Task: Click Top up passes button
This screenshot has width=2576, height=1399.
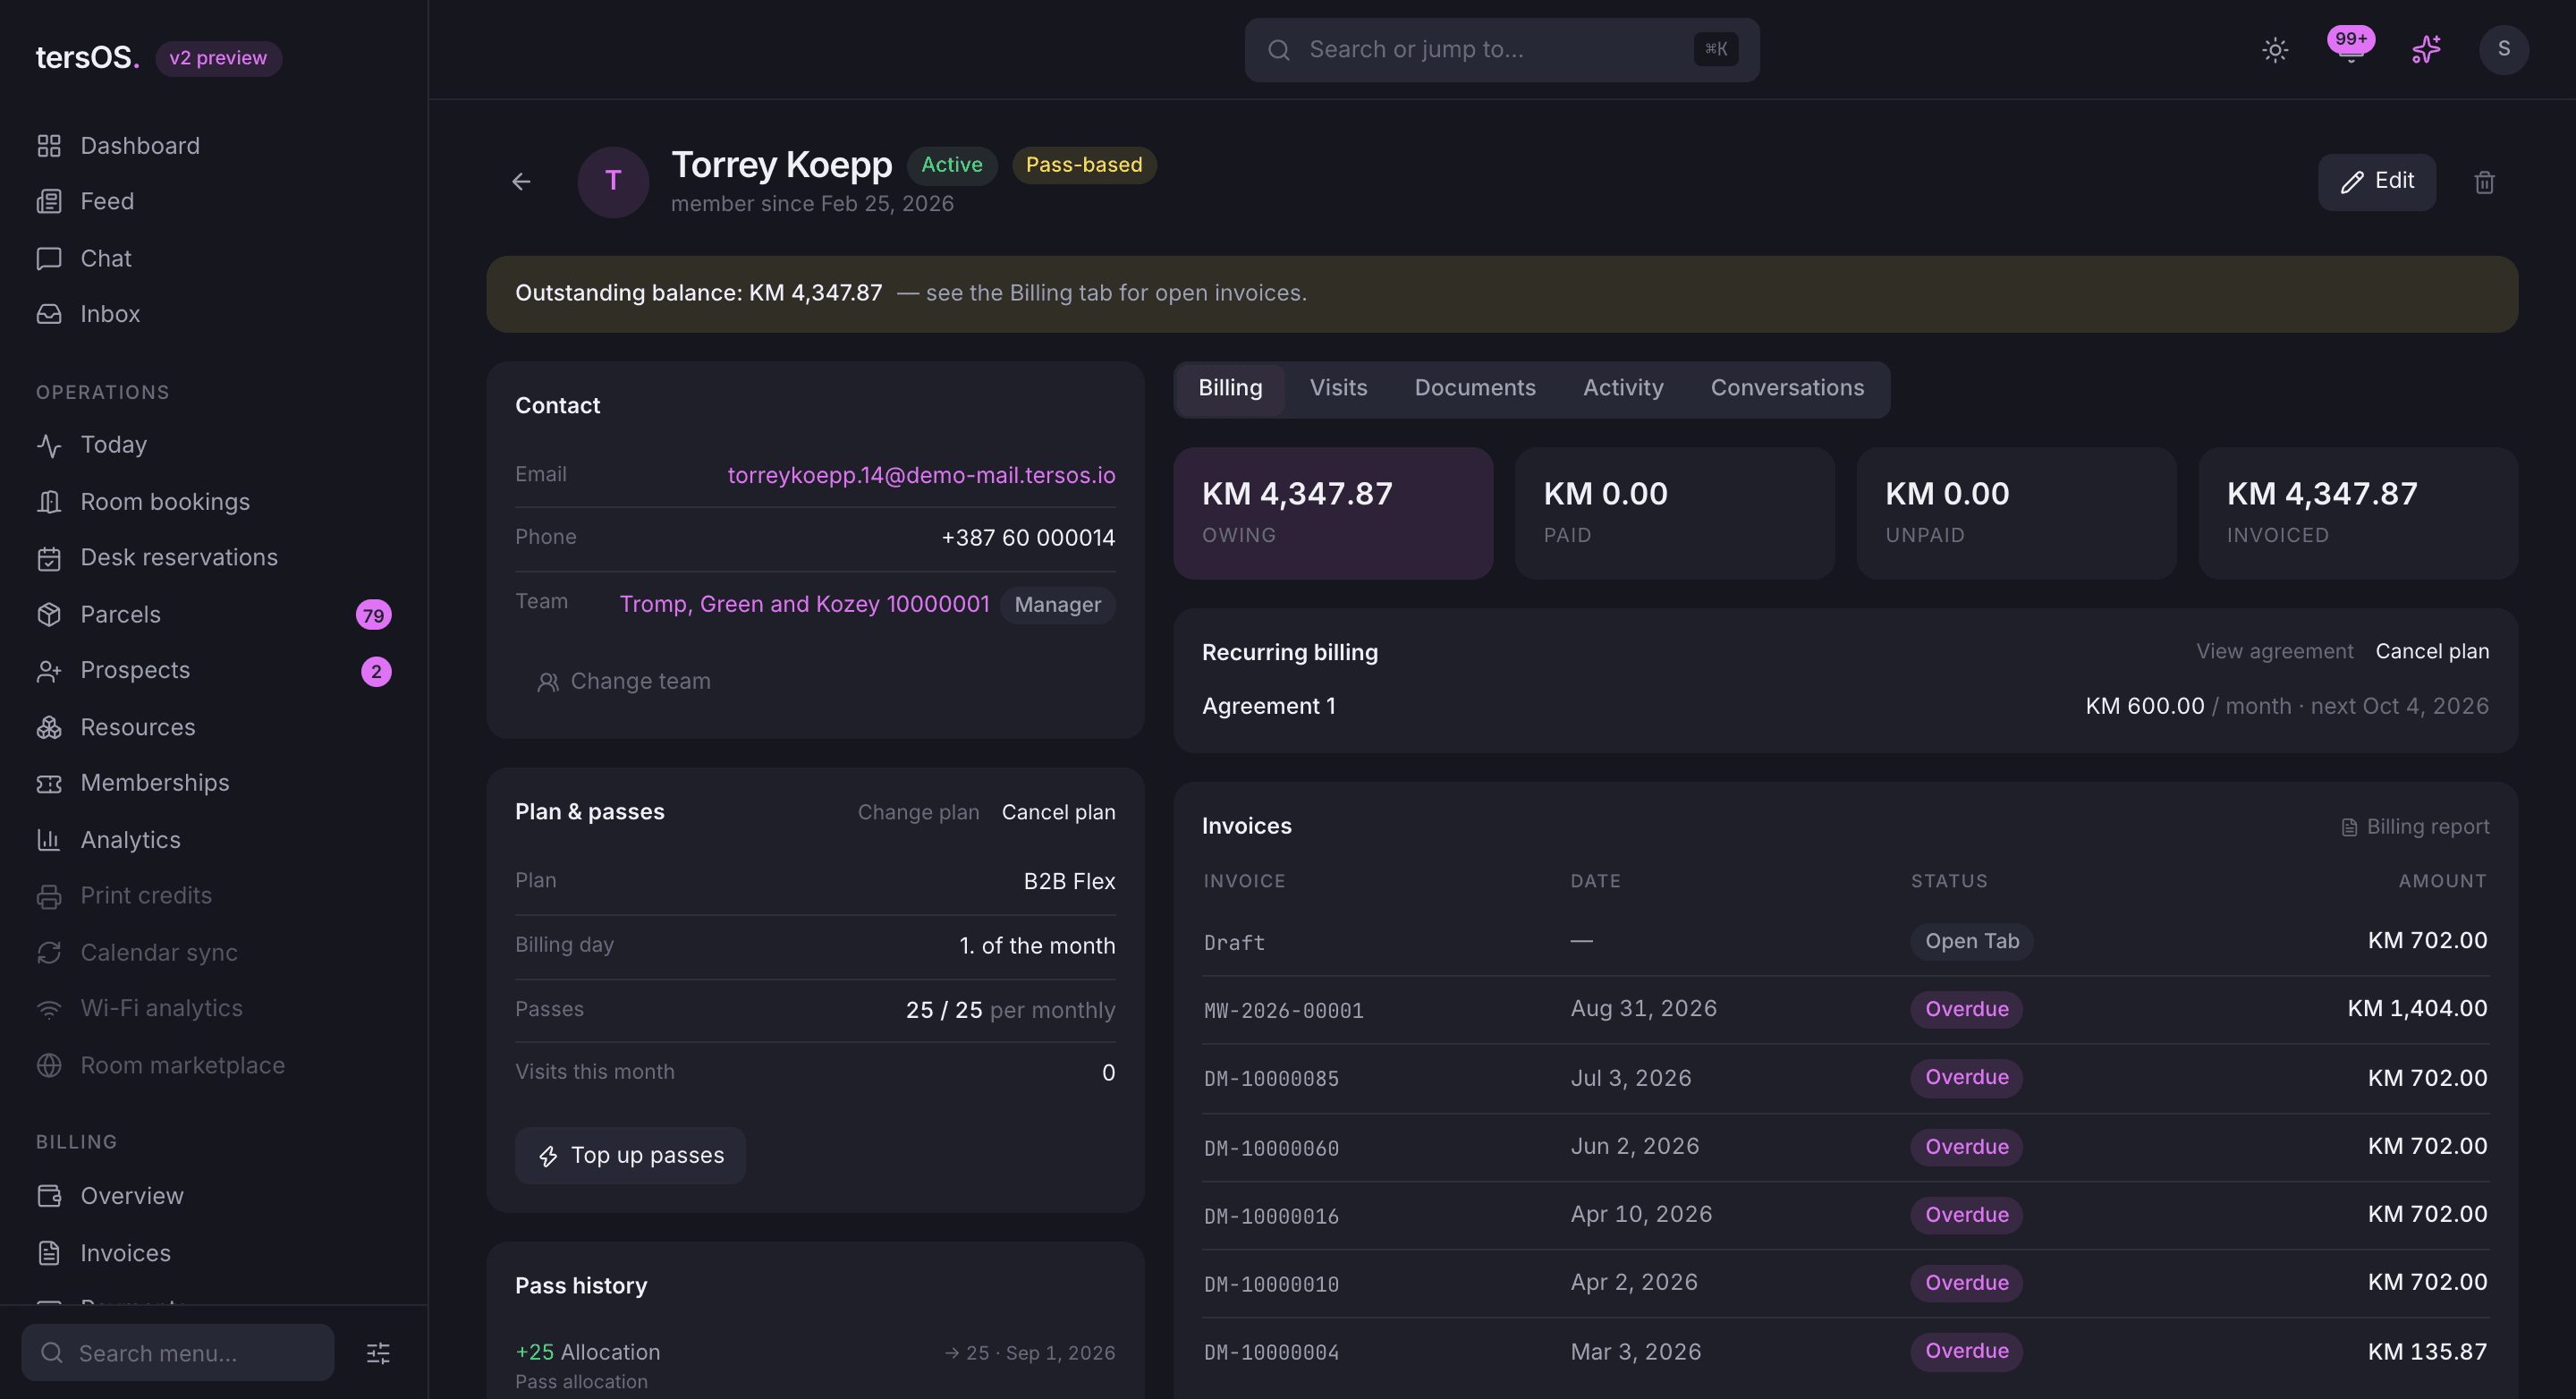Action: pyautogui.click(x=630, y=1156)
